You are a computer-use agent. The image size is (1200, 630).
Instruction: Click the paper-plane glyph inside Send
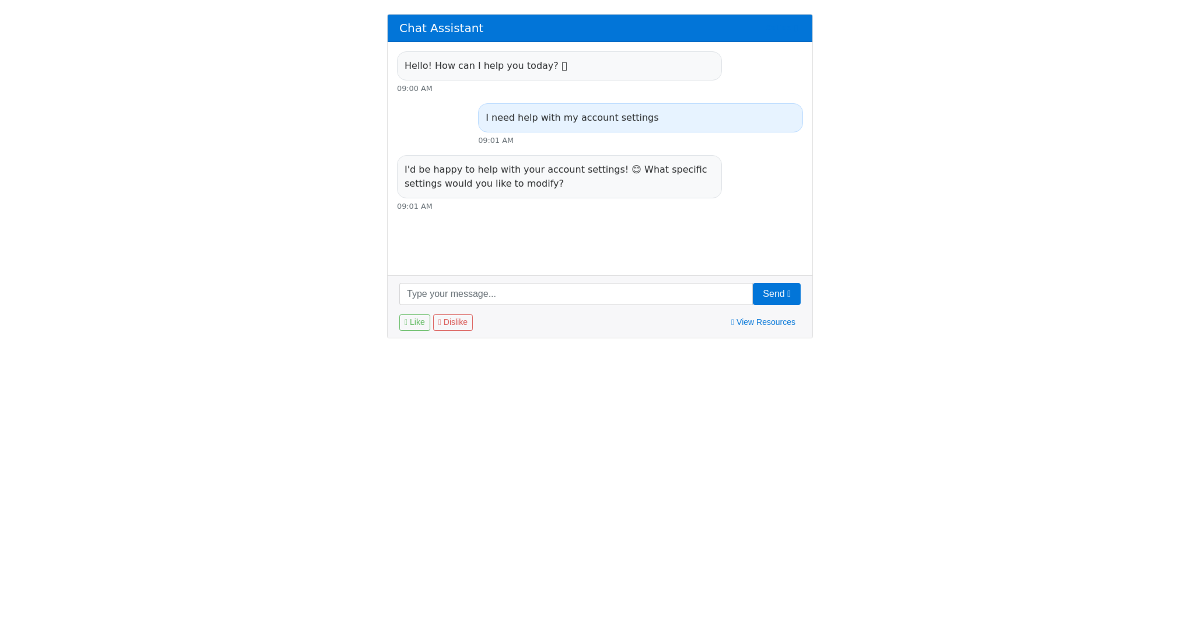click(x=789, y=293)
